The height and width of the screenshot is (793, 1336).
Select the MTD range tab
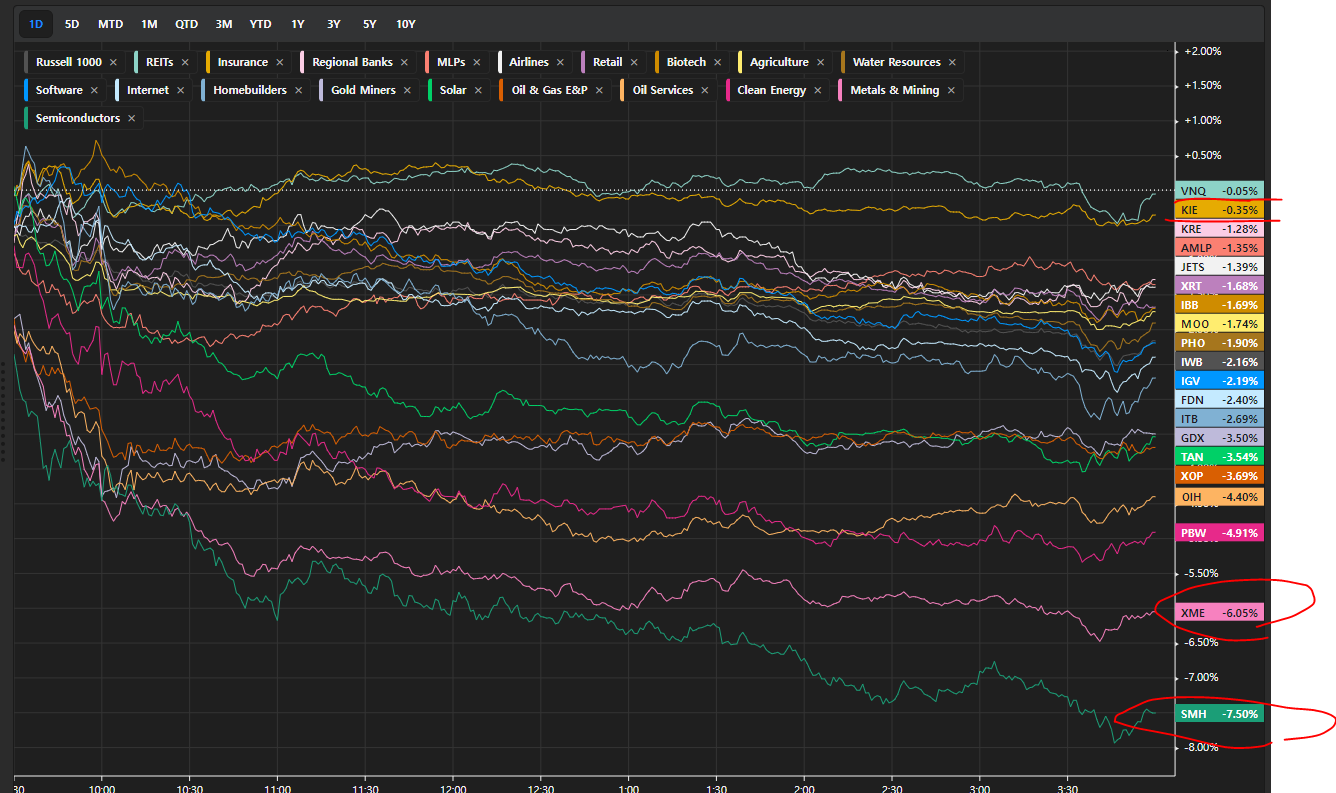pos(110,23)
